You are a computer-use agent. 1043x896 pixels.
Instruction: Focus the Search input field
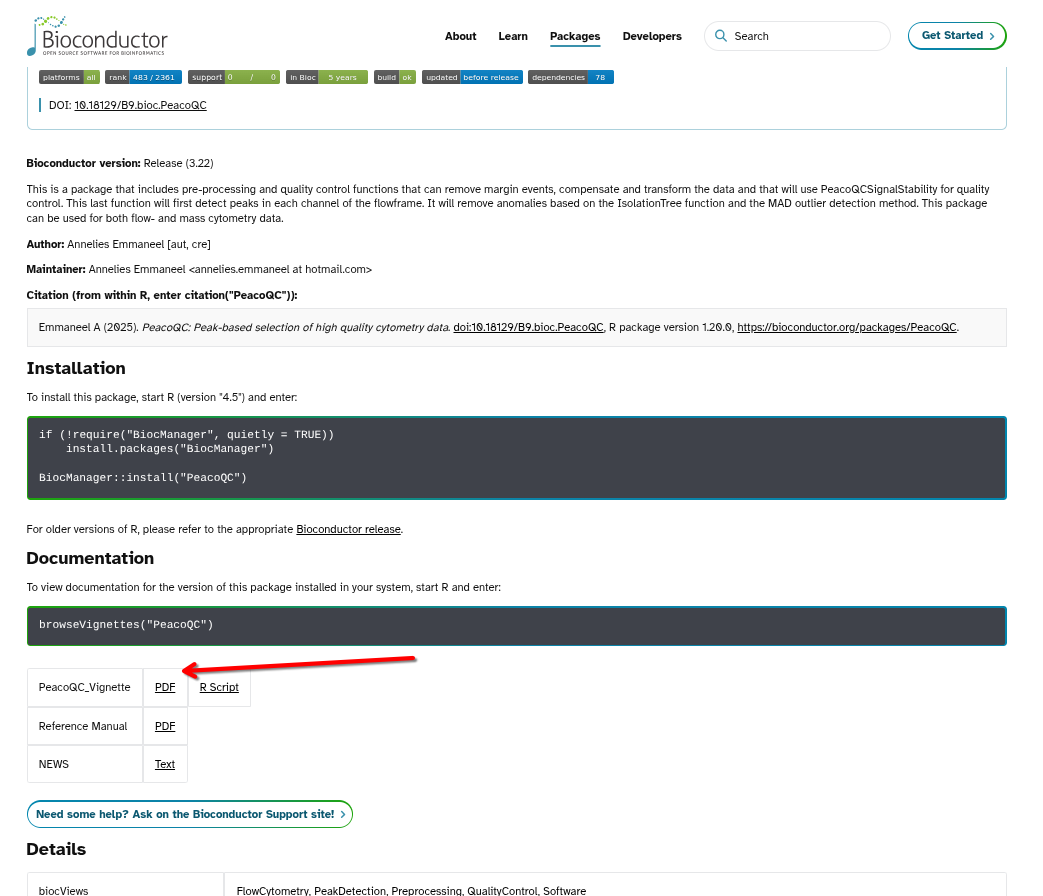(x=805, y=36)
